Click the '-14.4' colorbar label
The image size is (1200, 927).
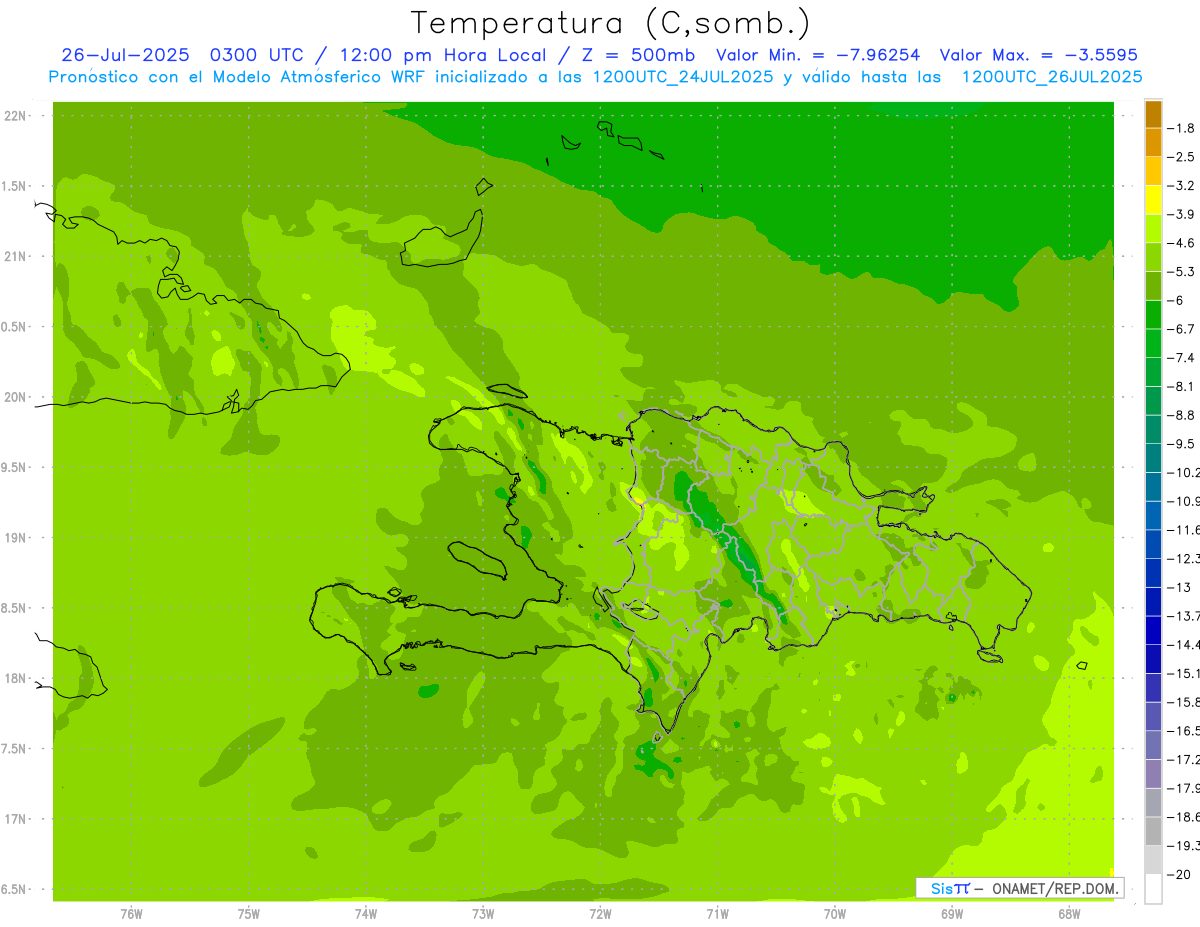tap(1184, 644)
